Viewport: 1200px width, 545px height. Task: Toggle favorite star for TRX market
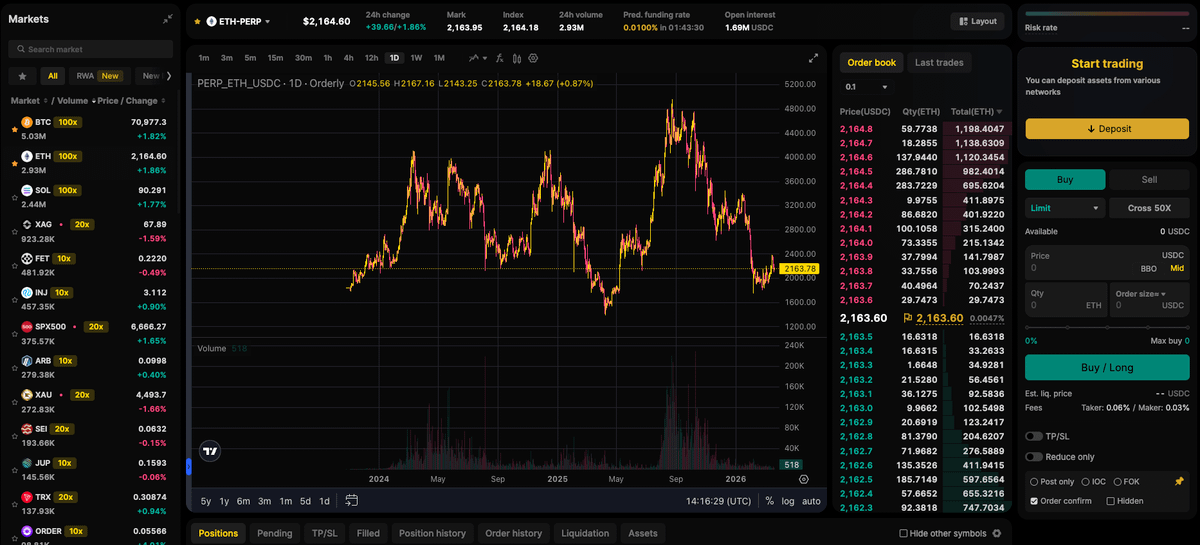click(14, 504)
